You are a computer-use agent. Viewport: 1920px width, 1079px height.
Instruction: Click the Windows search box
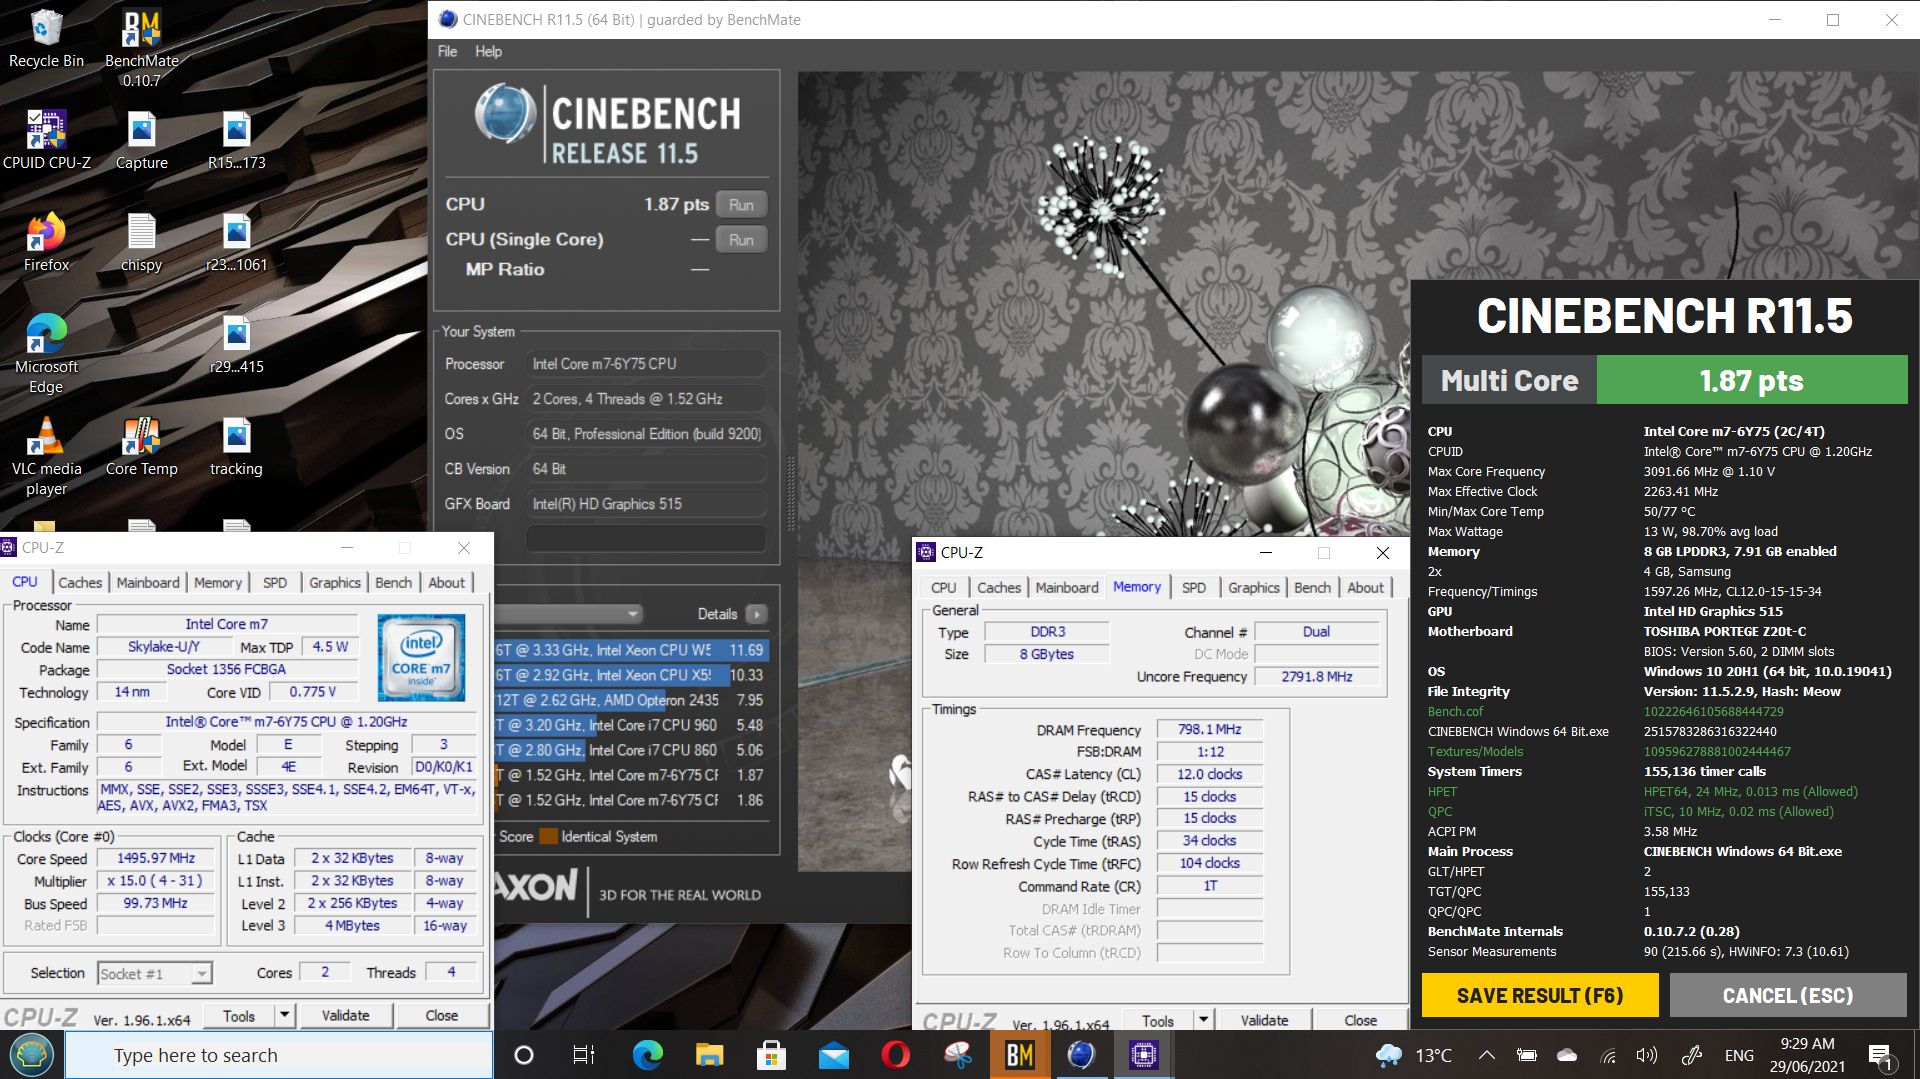point(279,1055)
